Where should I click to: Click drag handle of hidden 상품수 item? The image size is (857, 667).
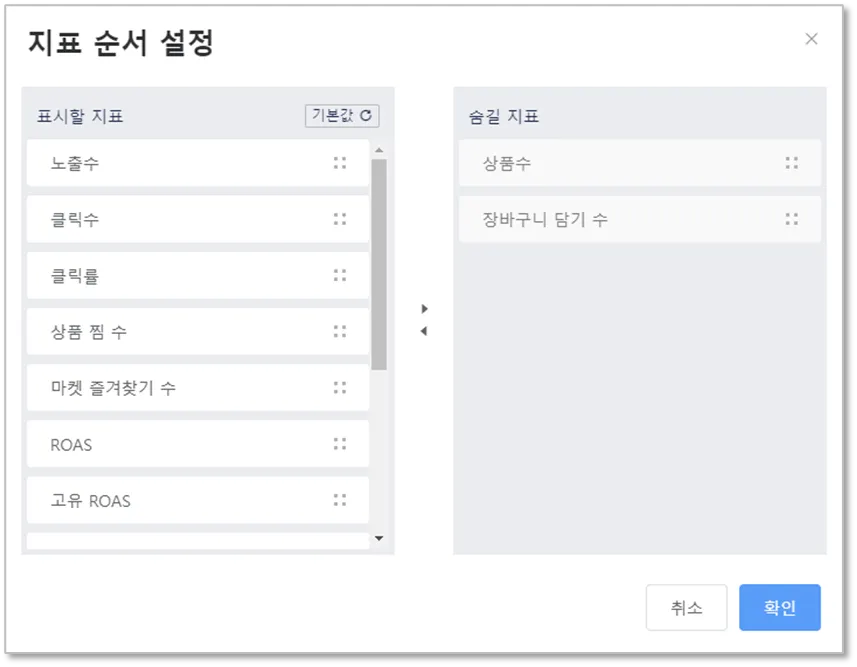[x=792, y=163]
